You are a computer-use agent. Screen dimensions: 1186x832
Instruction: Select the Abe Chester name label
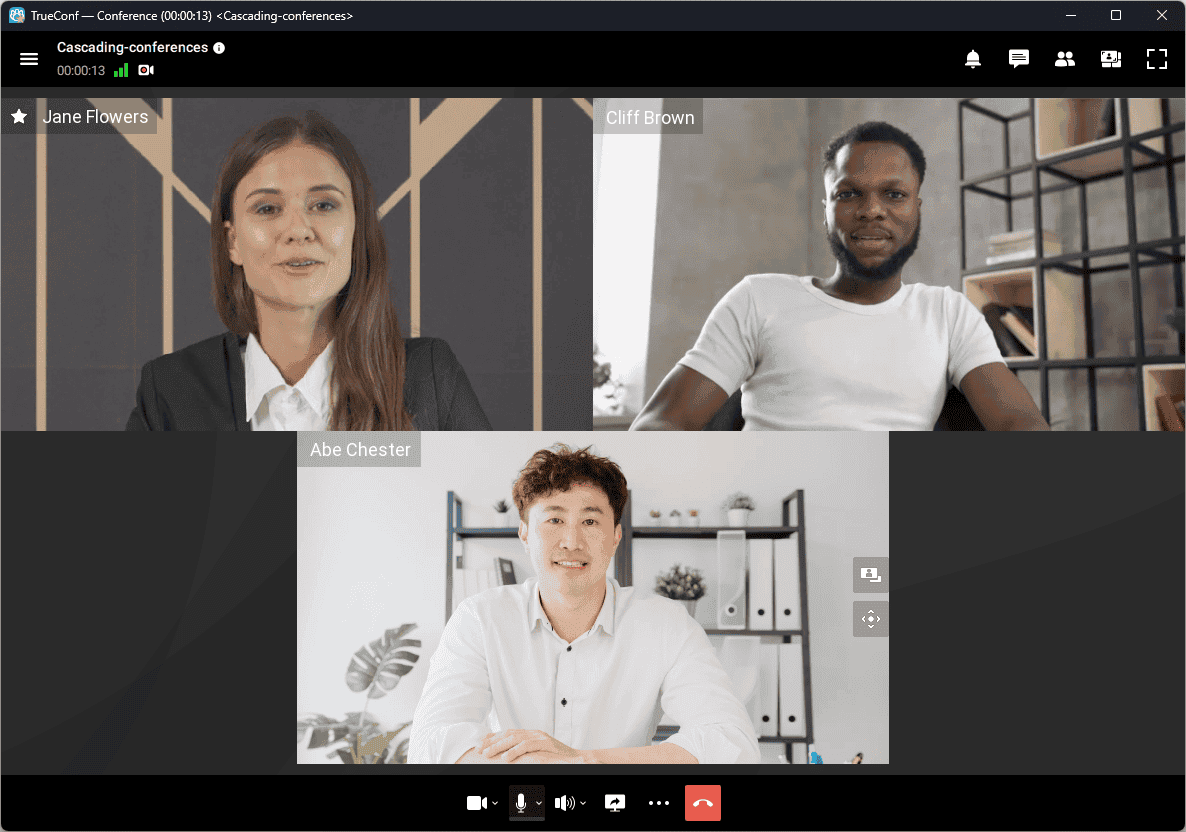(x=360, y=449)
